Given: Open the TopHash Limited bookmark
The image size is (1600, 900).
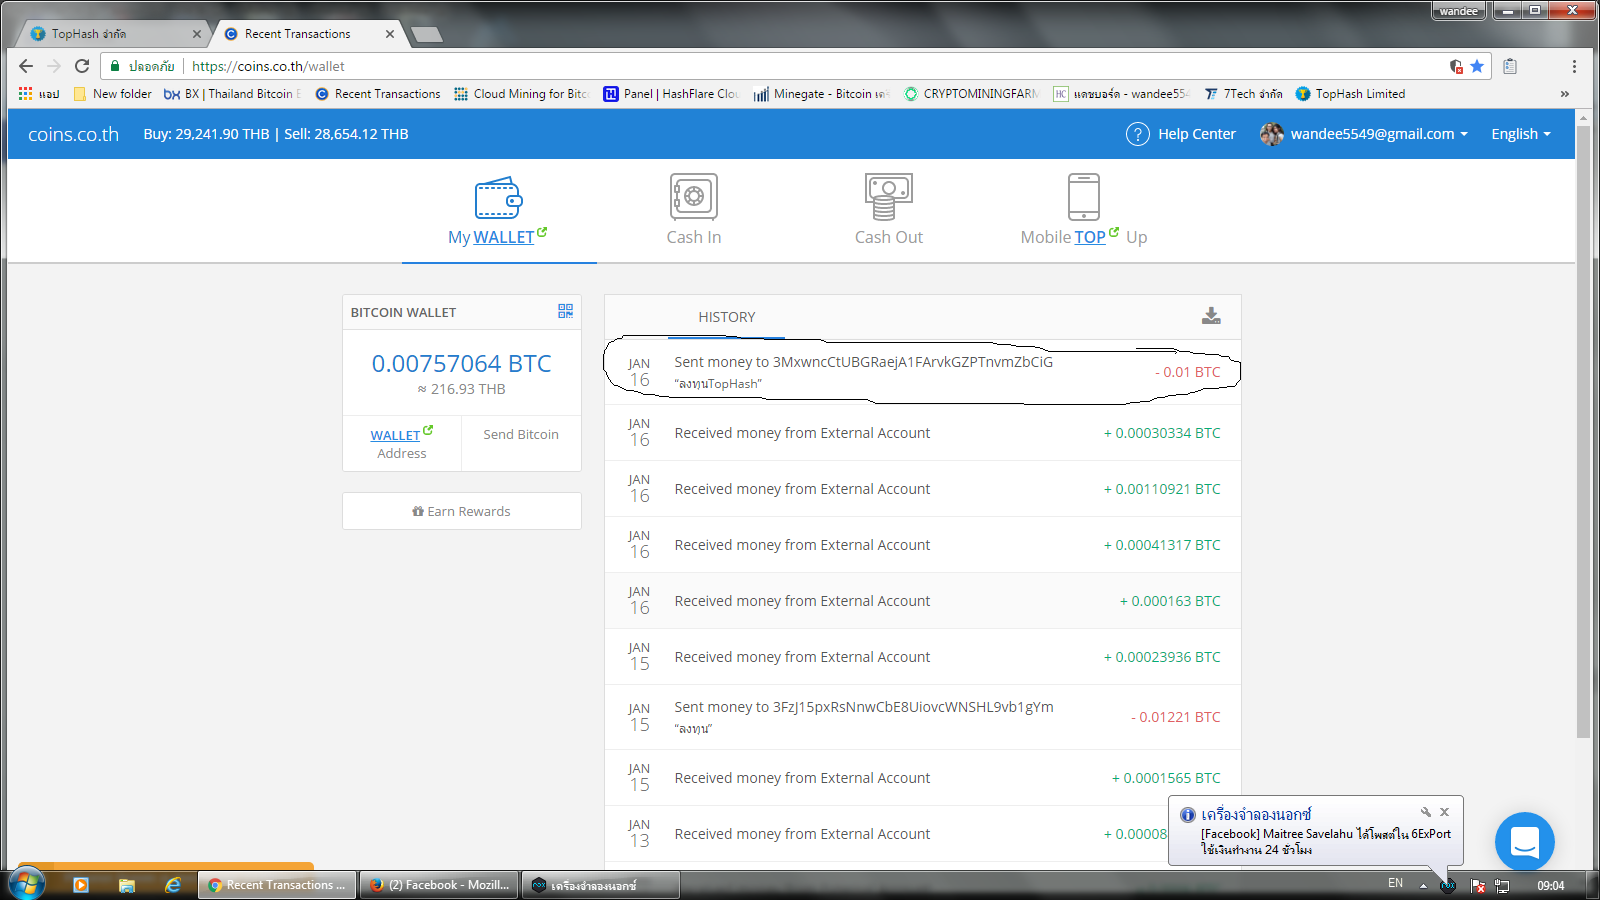Looking at the screenshot, I should pyautogui.click(x=1350, y=94).
